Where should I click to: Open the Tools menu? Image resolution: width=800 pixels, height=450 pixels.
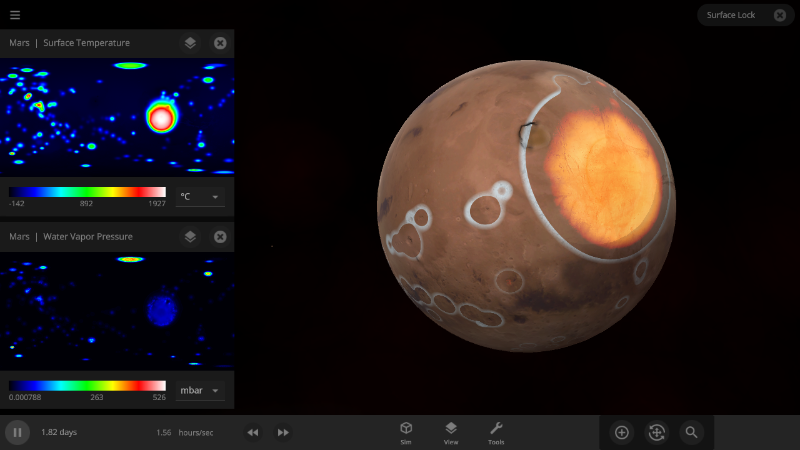(496, 433)
